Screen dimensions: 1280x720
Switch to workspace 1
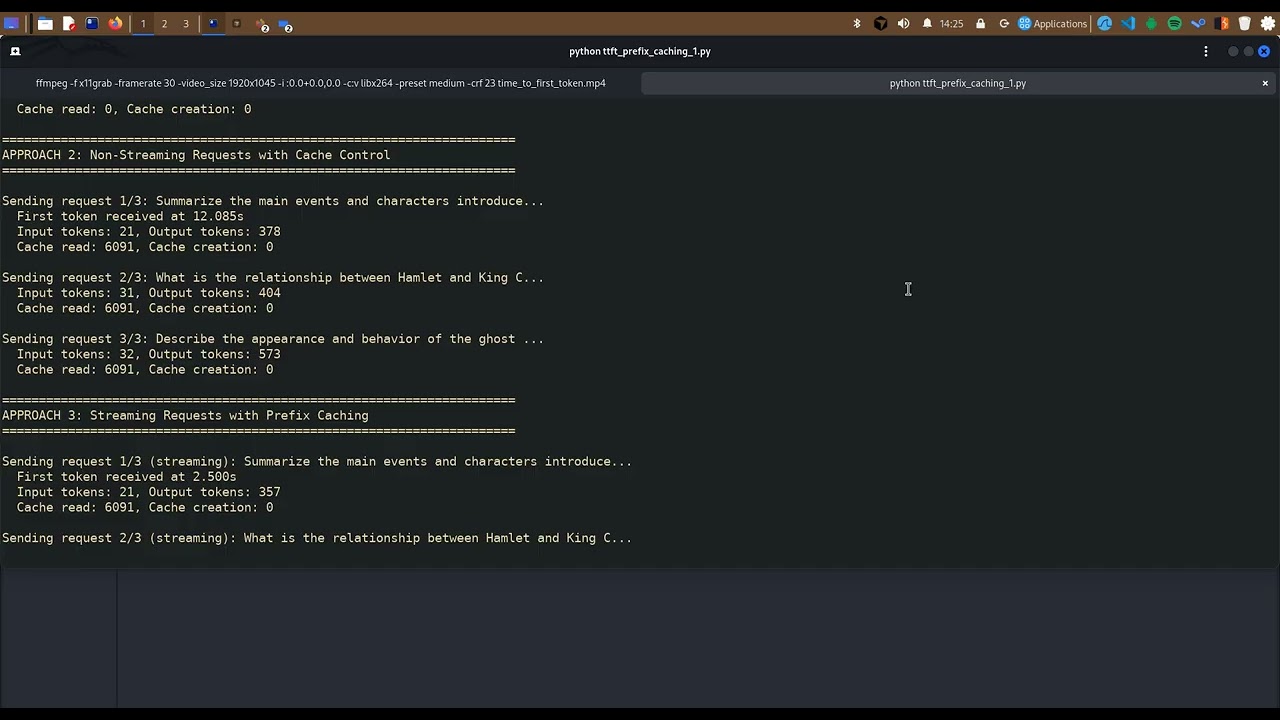point(143,23)
